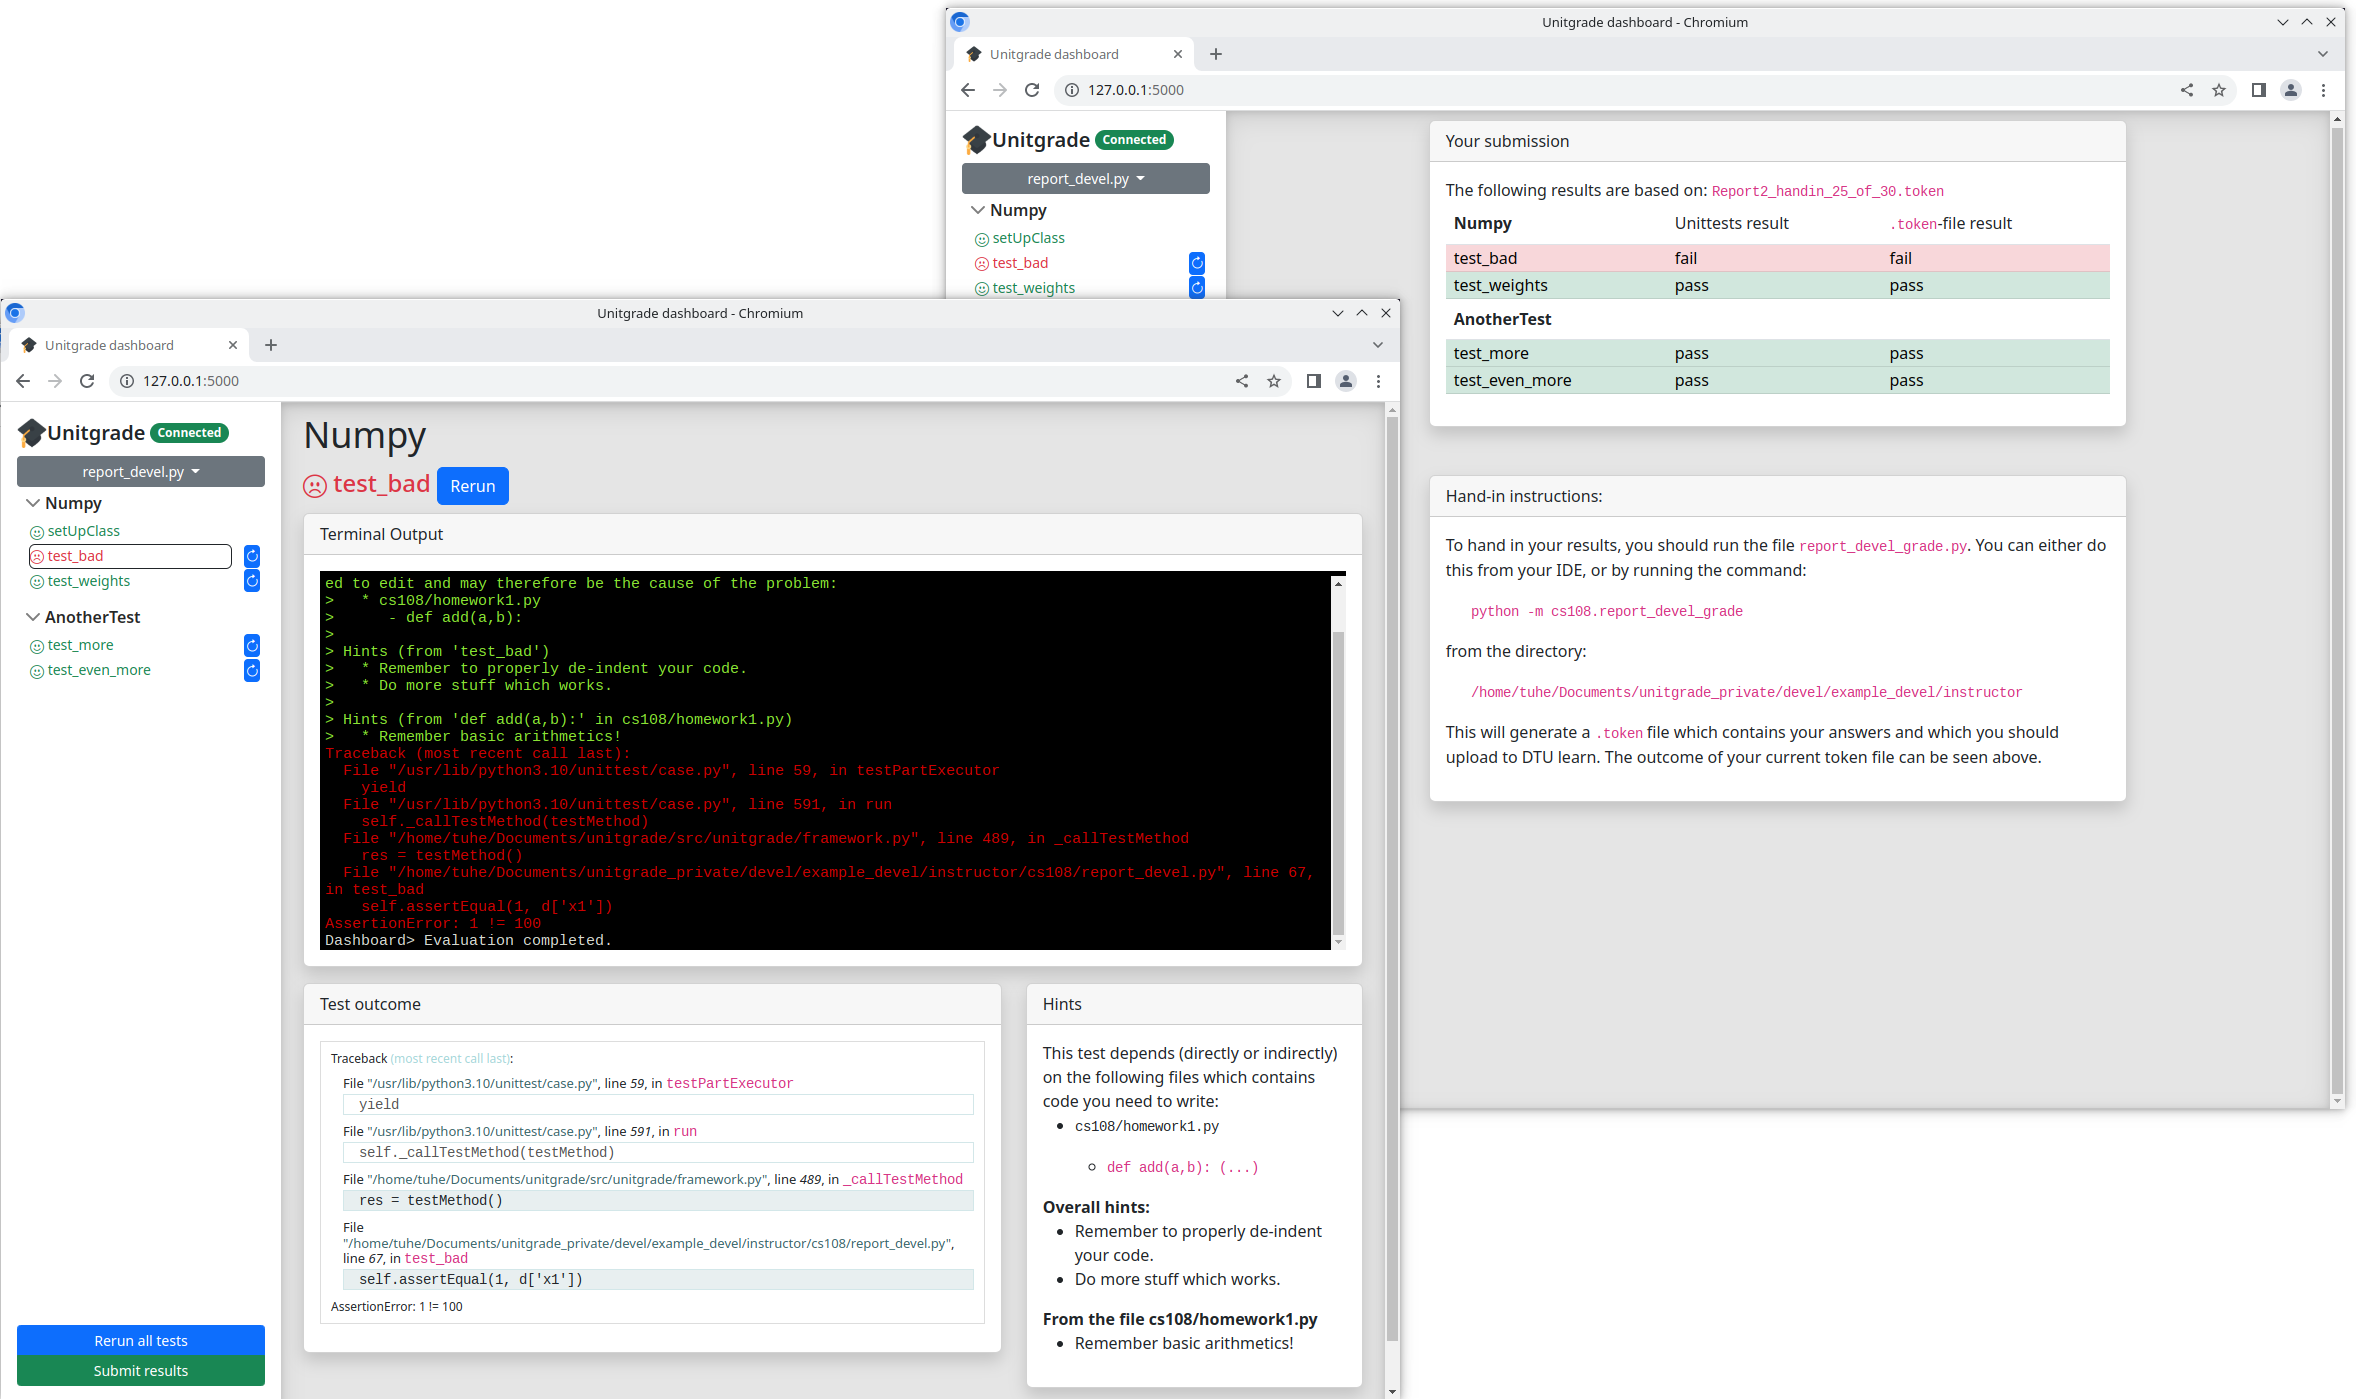This screenshot has width=2356, height=1400.
Task: Bookmark page with star icon in front window
Action: (x=1274, y=381)
